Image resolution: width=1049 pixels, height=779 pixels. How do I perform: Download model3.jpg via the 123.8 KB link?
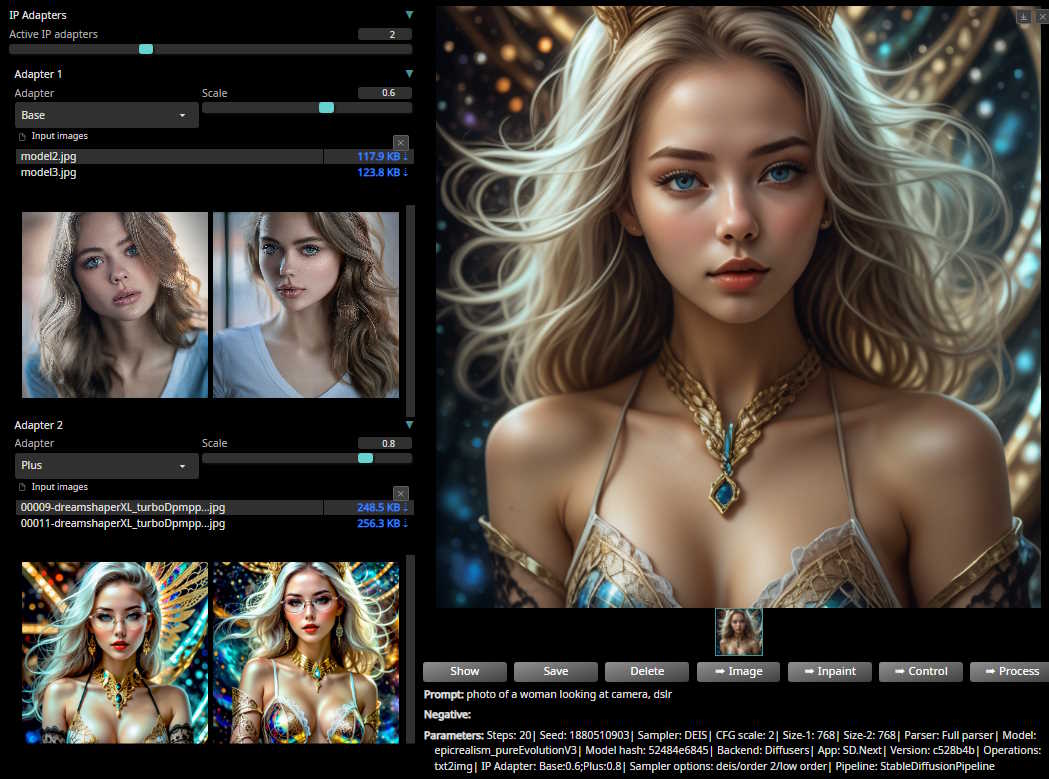[382, 172]
